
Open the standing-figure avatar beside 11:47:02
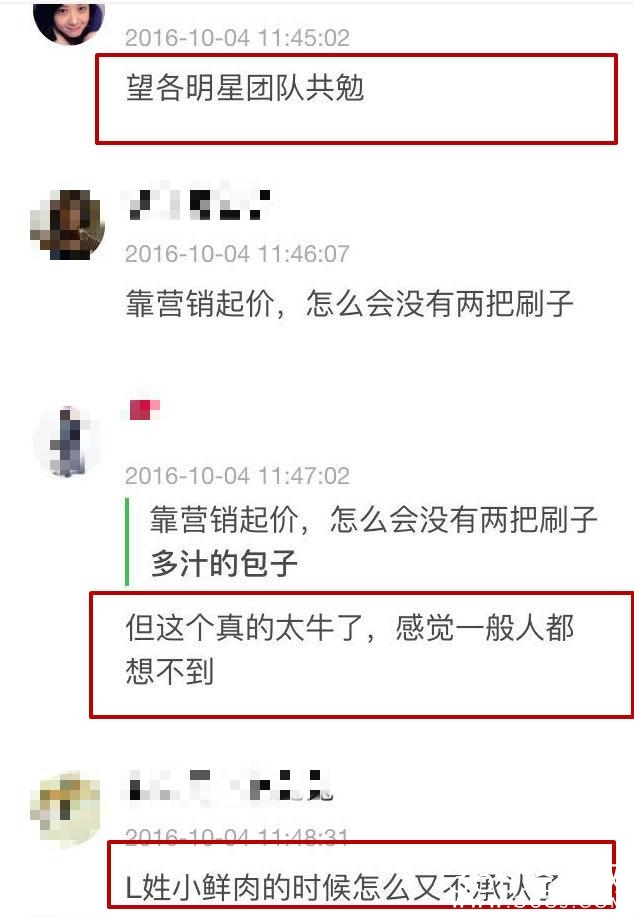(x=68, y=441)
